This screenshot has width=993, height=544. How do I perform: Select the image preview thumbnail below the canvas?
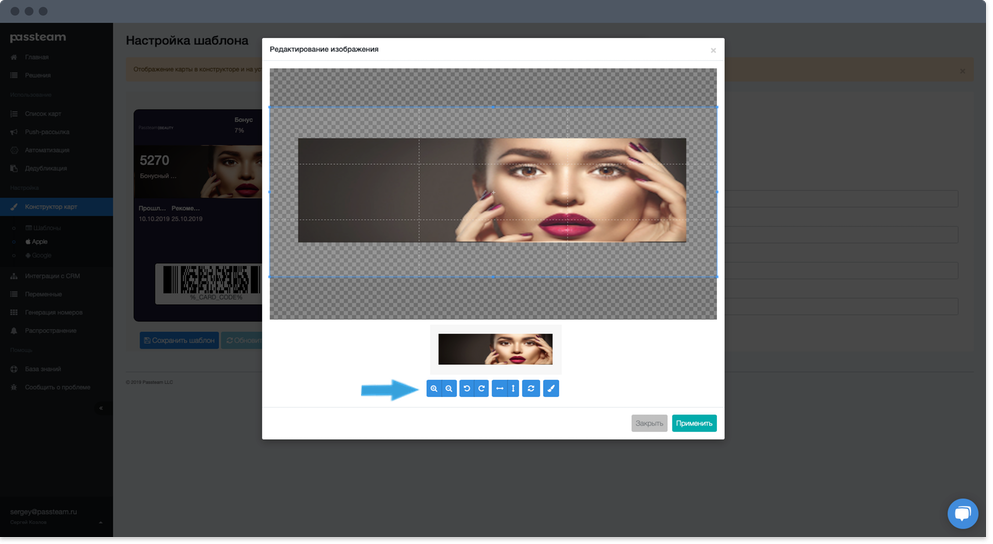coord(495,349)
